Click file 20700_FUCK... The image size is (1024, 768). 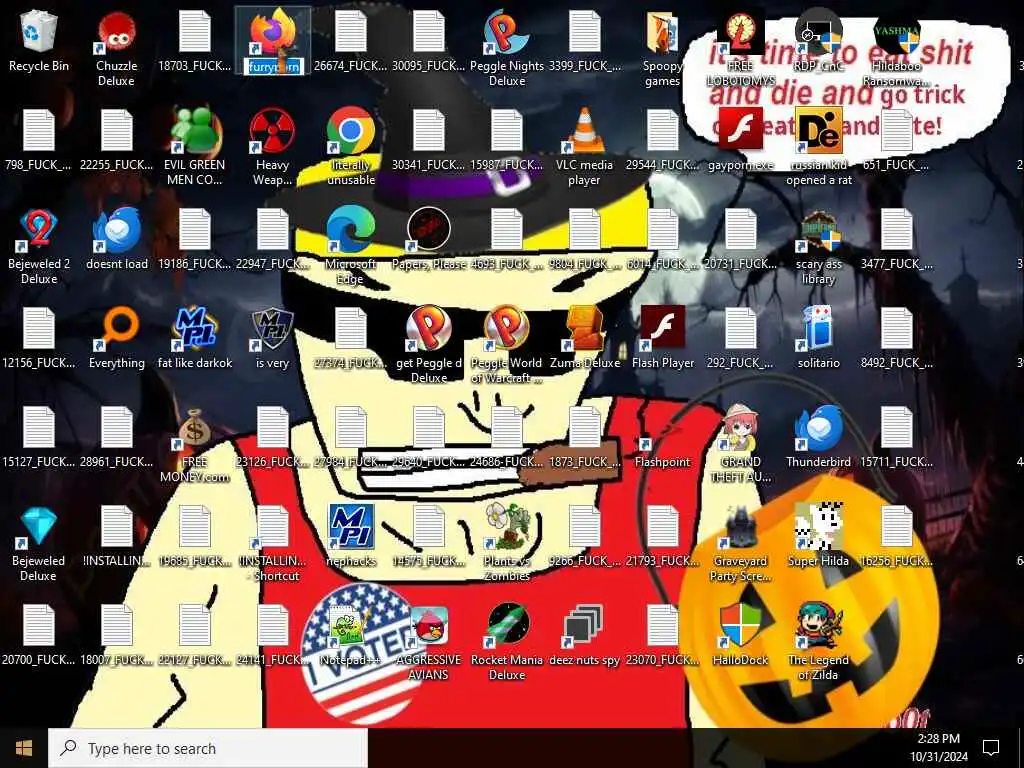click(39, 626)
